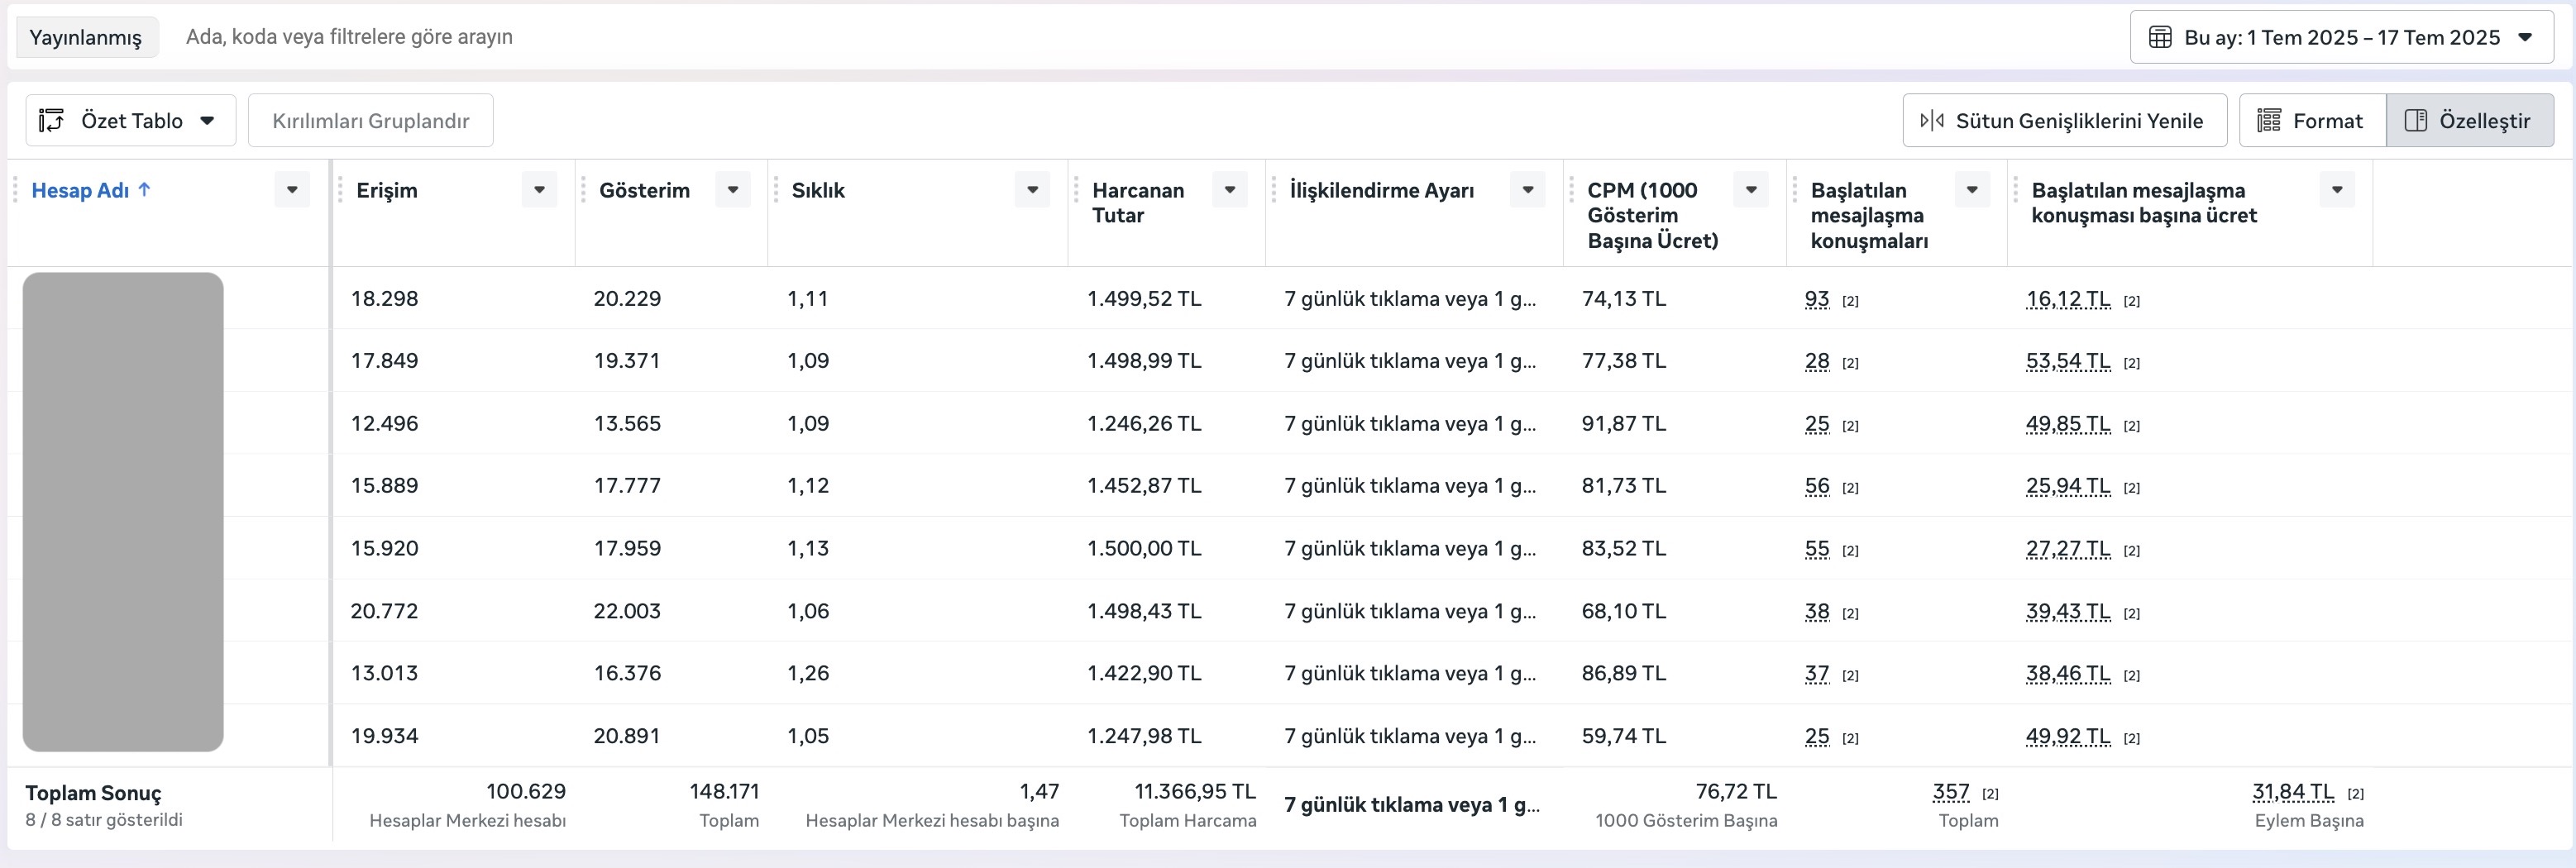Click the 25,94 TL cost value
Viewport: 2576px width, 868px height.
coord(2068,486)
